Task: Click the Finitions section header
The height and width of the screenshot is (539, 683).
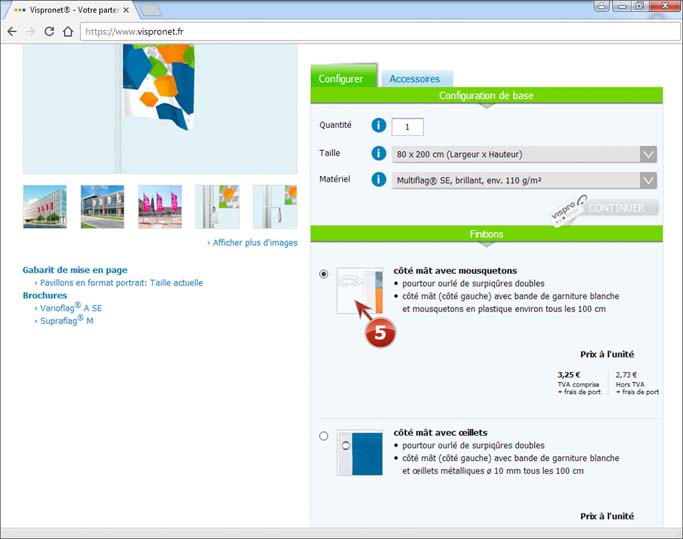Action: pyautogui.click(x=487, y=234)
